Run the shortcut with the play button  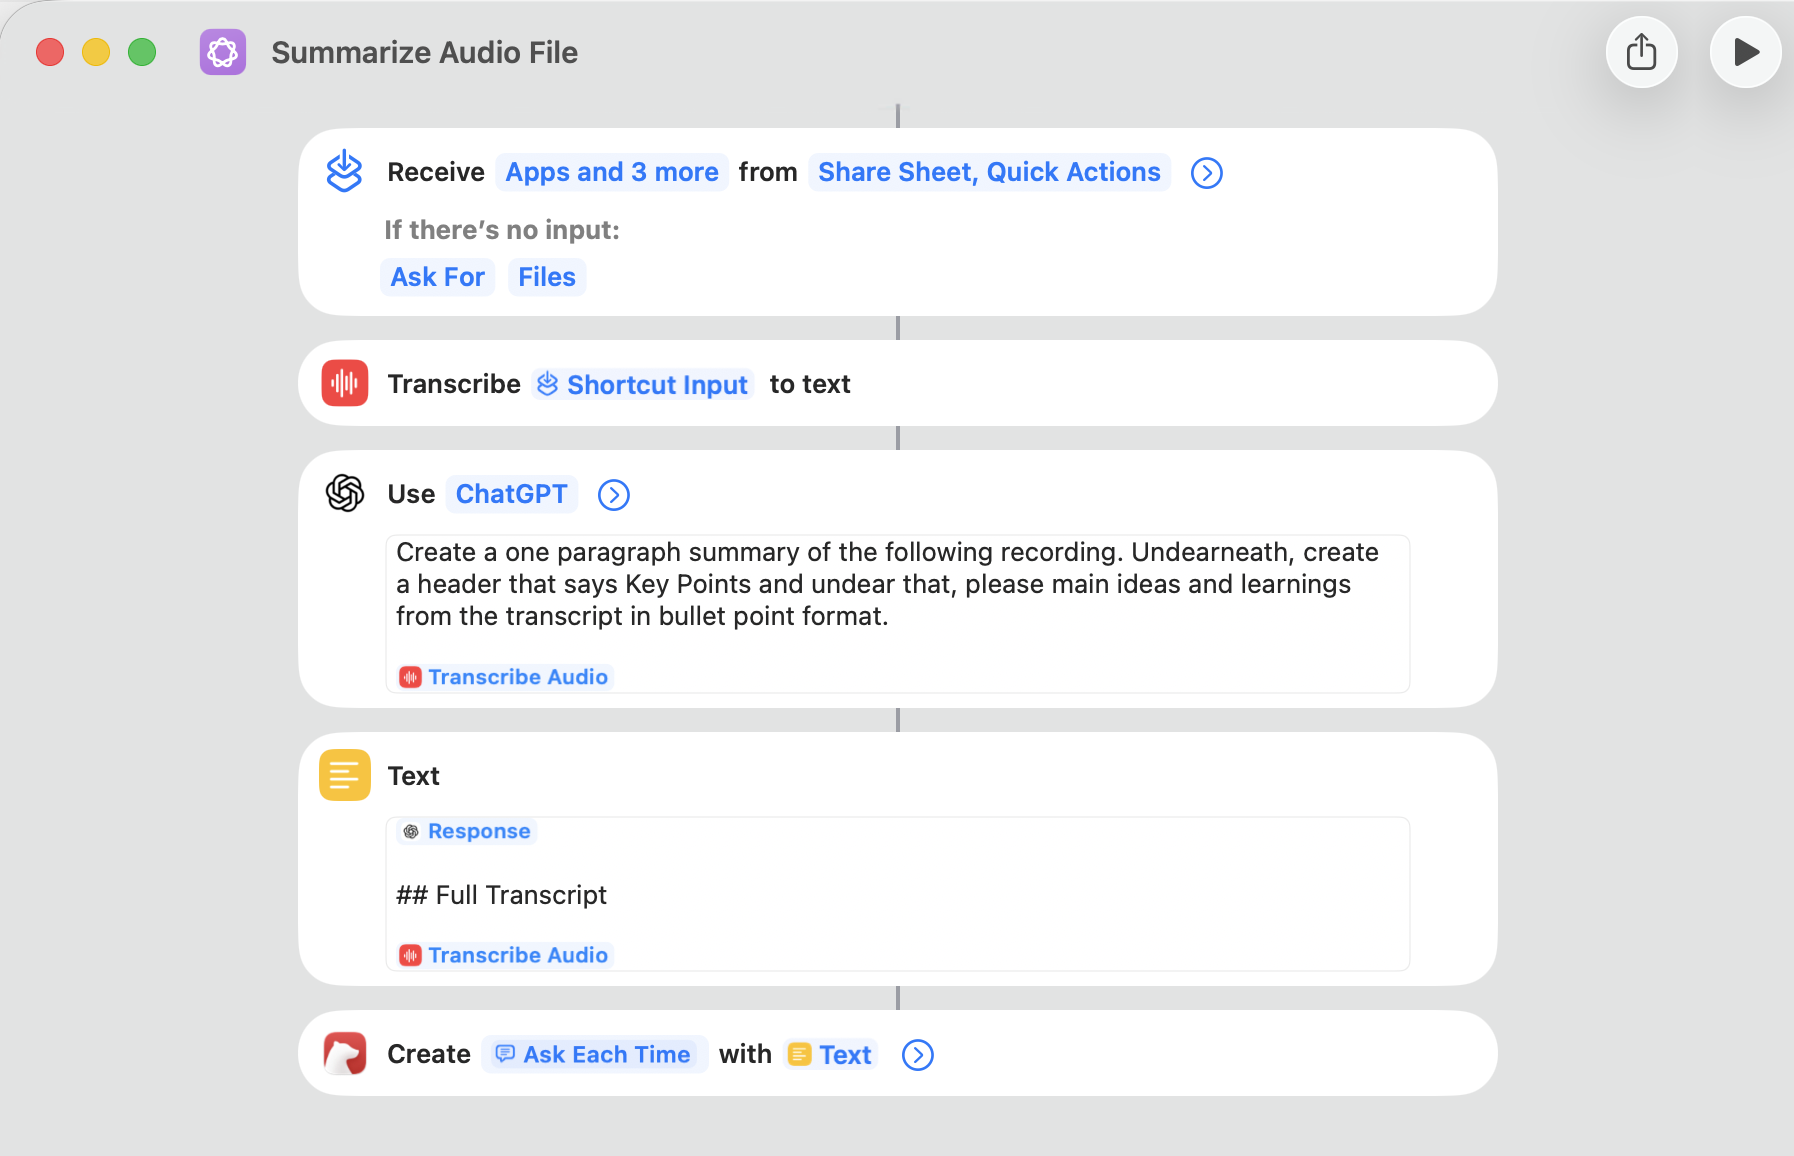click(1745, 52)
